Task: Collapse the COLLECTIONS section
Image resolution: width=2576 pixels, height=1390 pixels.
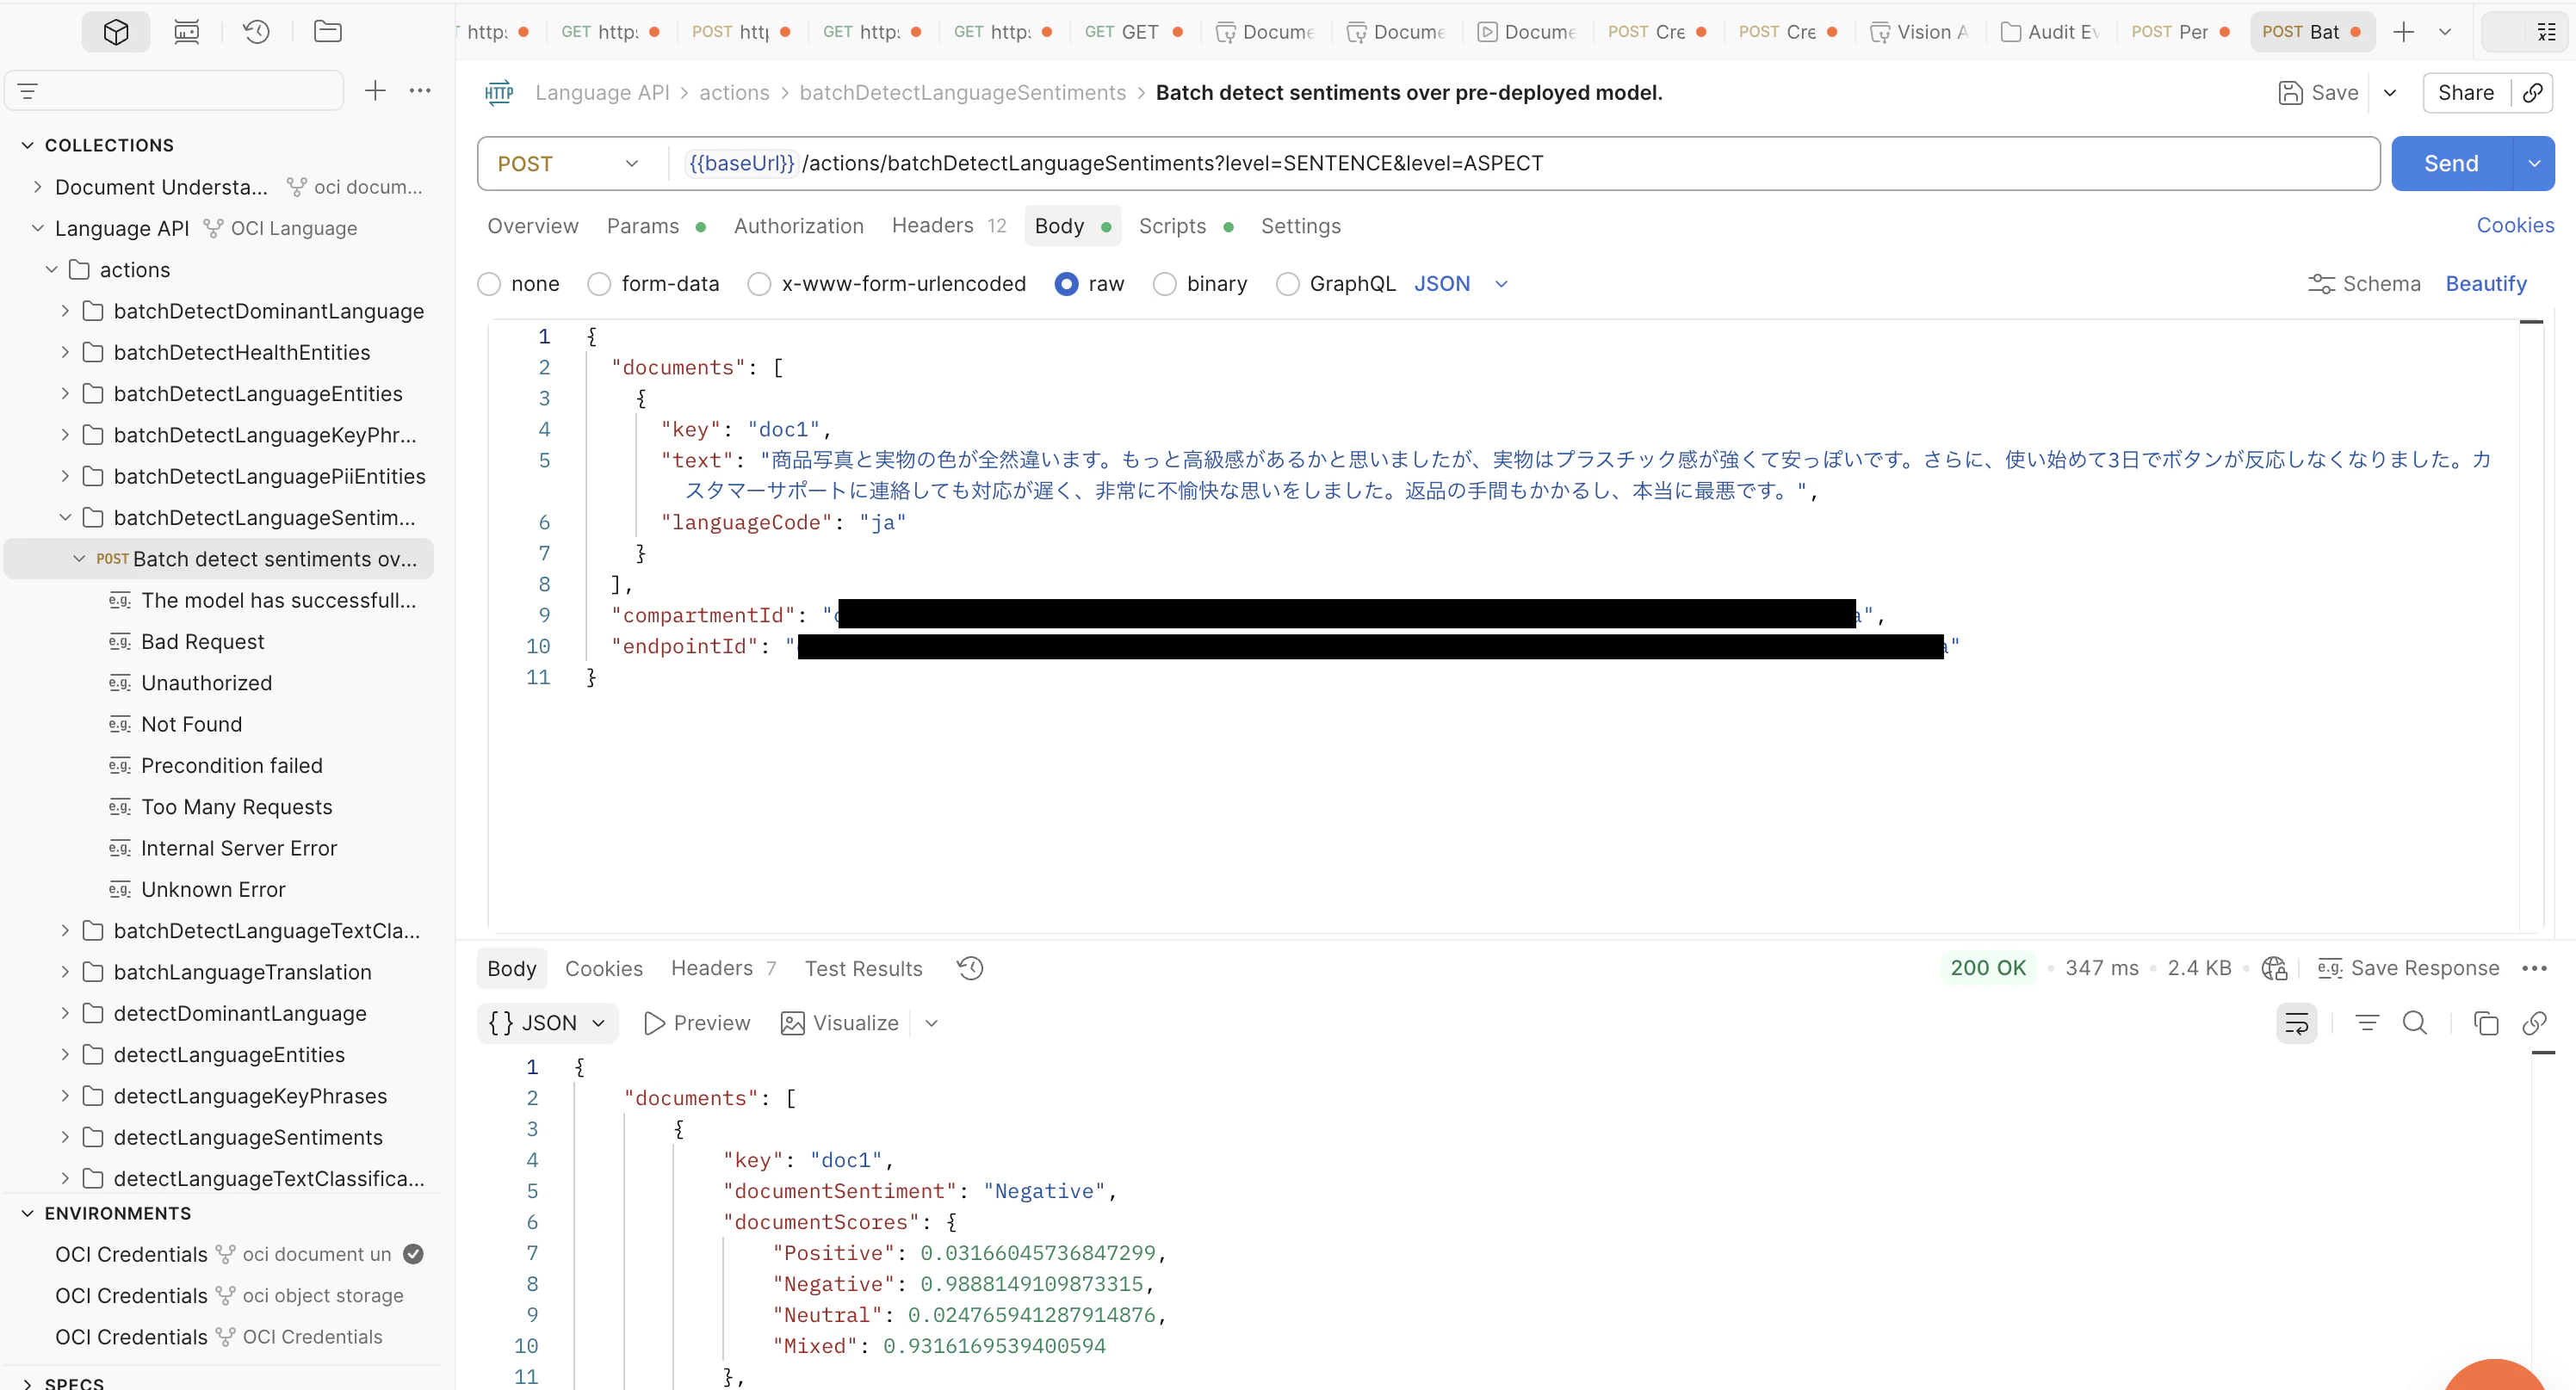Action: click(x=27, y=145)
